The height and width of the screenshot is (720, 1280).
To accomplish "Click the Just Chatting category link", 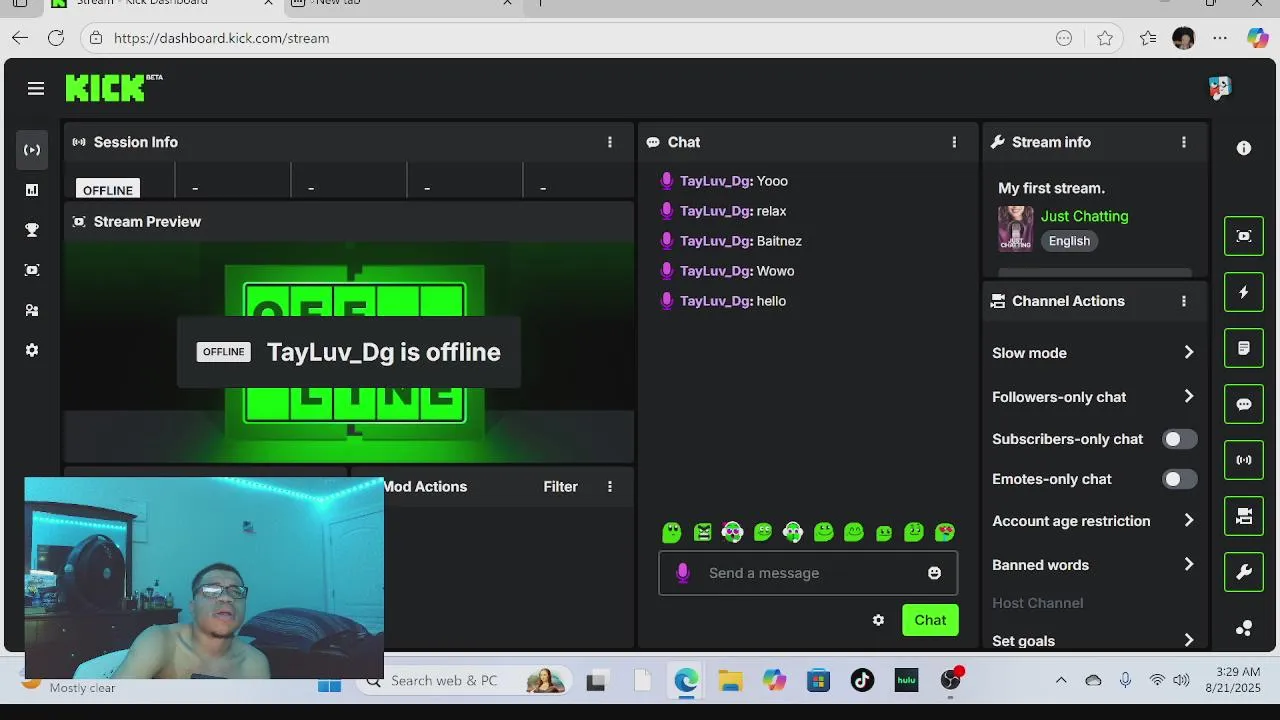I will coord(1084,216).
